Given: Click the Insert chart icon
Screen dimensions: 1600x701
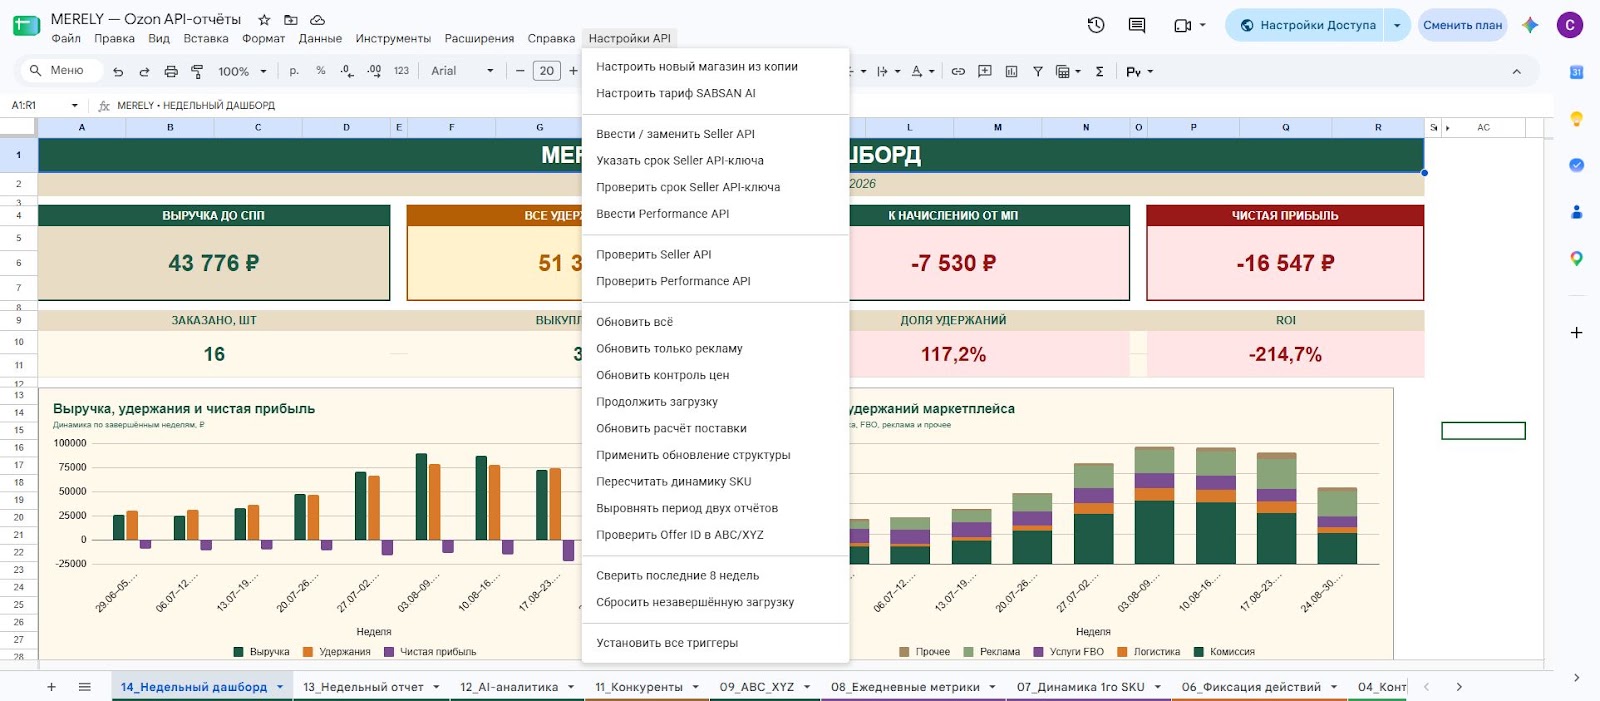Looking at the screenshot, I should click(x=1011, y=71).
